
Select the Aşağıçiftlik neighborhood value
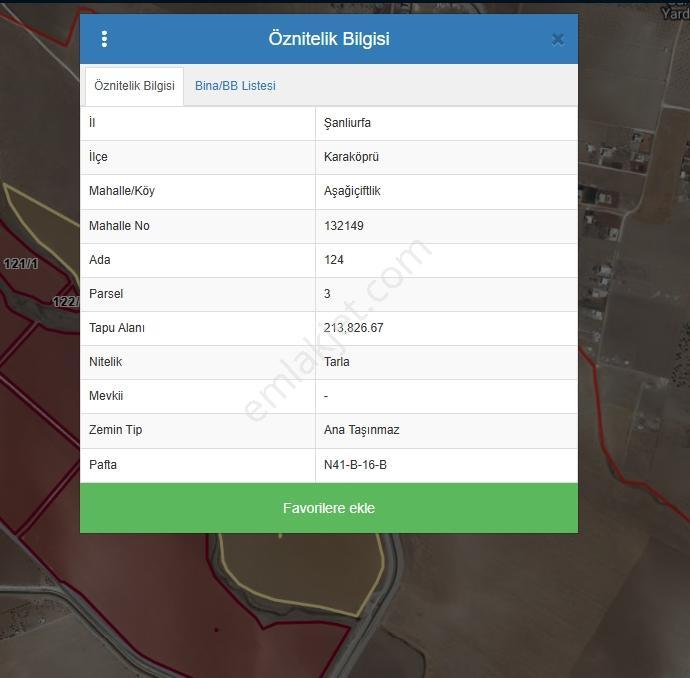point(352,191)
